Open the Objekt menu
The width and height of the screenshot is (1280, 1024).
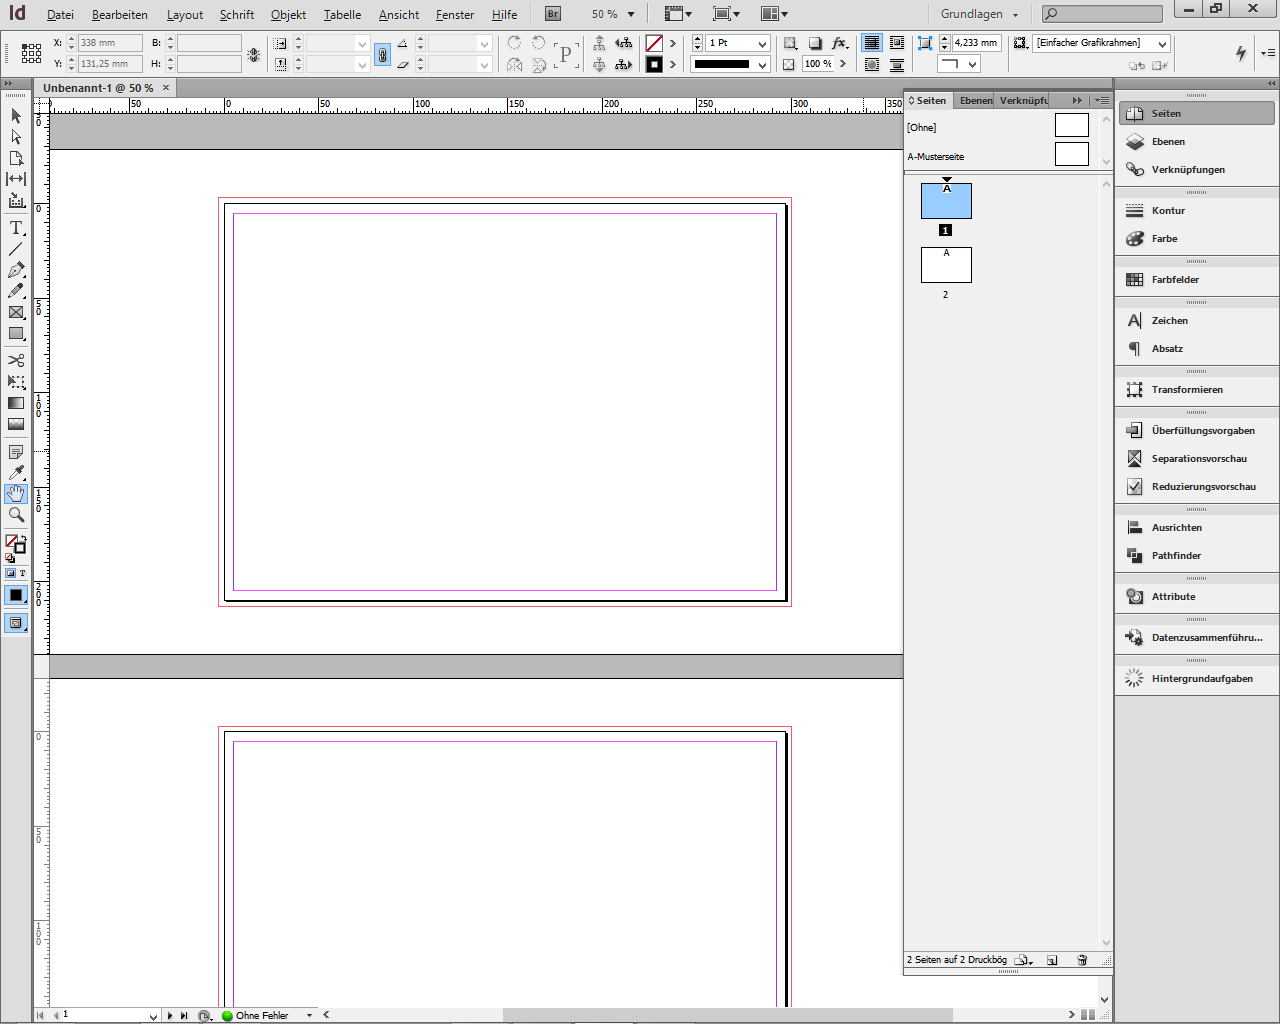[x=288, y=14]
